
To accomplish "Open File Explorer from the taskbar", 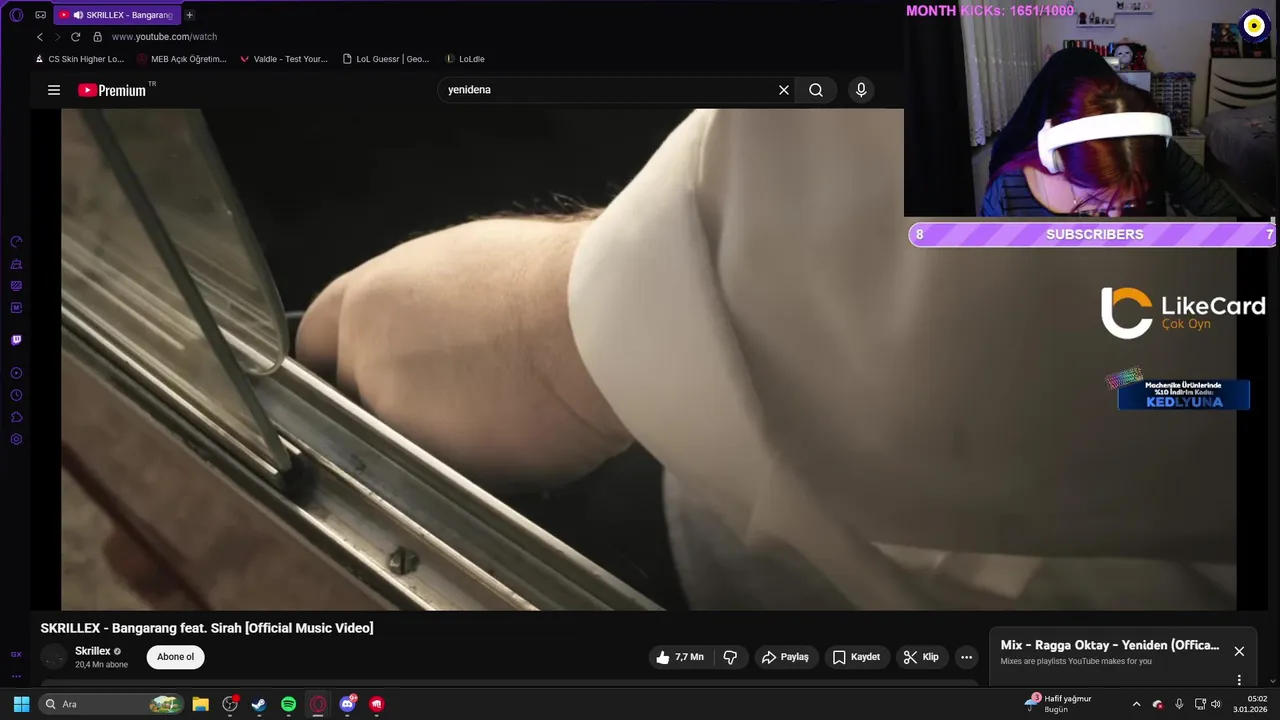I will point(200,704).
